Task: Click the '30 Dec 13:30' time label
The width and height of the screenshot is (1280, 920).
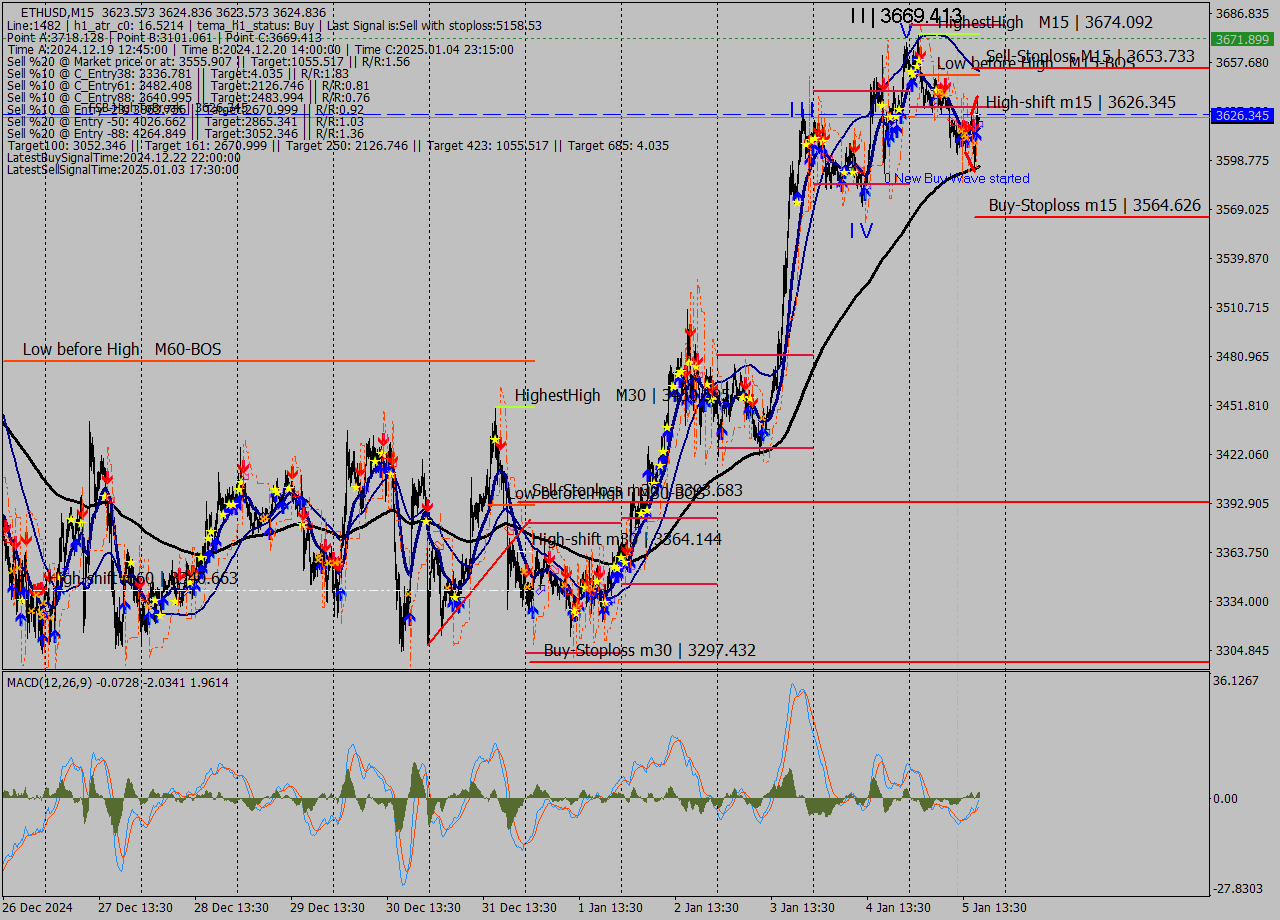Action: (x=424, y=908)
